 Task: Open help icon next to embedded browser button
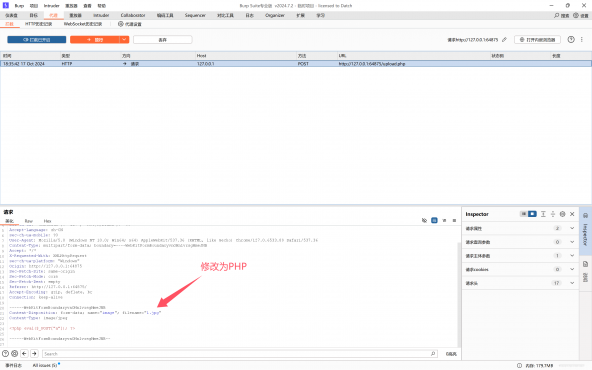[x=571, y=40]
